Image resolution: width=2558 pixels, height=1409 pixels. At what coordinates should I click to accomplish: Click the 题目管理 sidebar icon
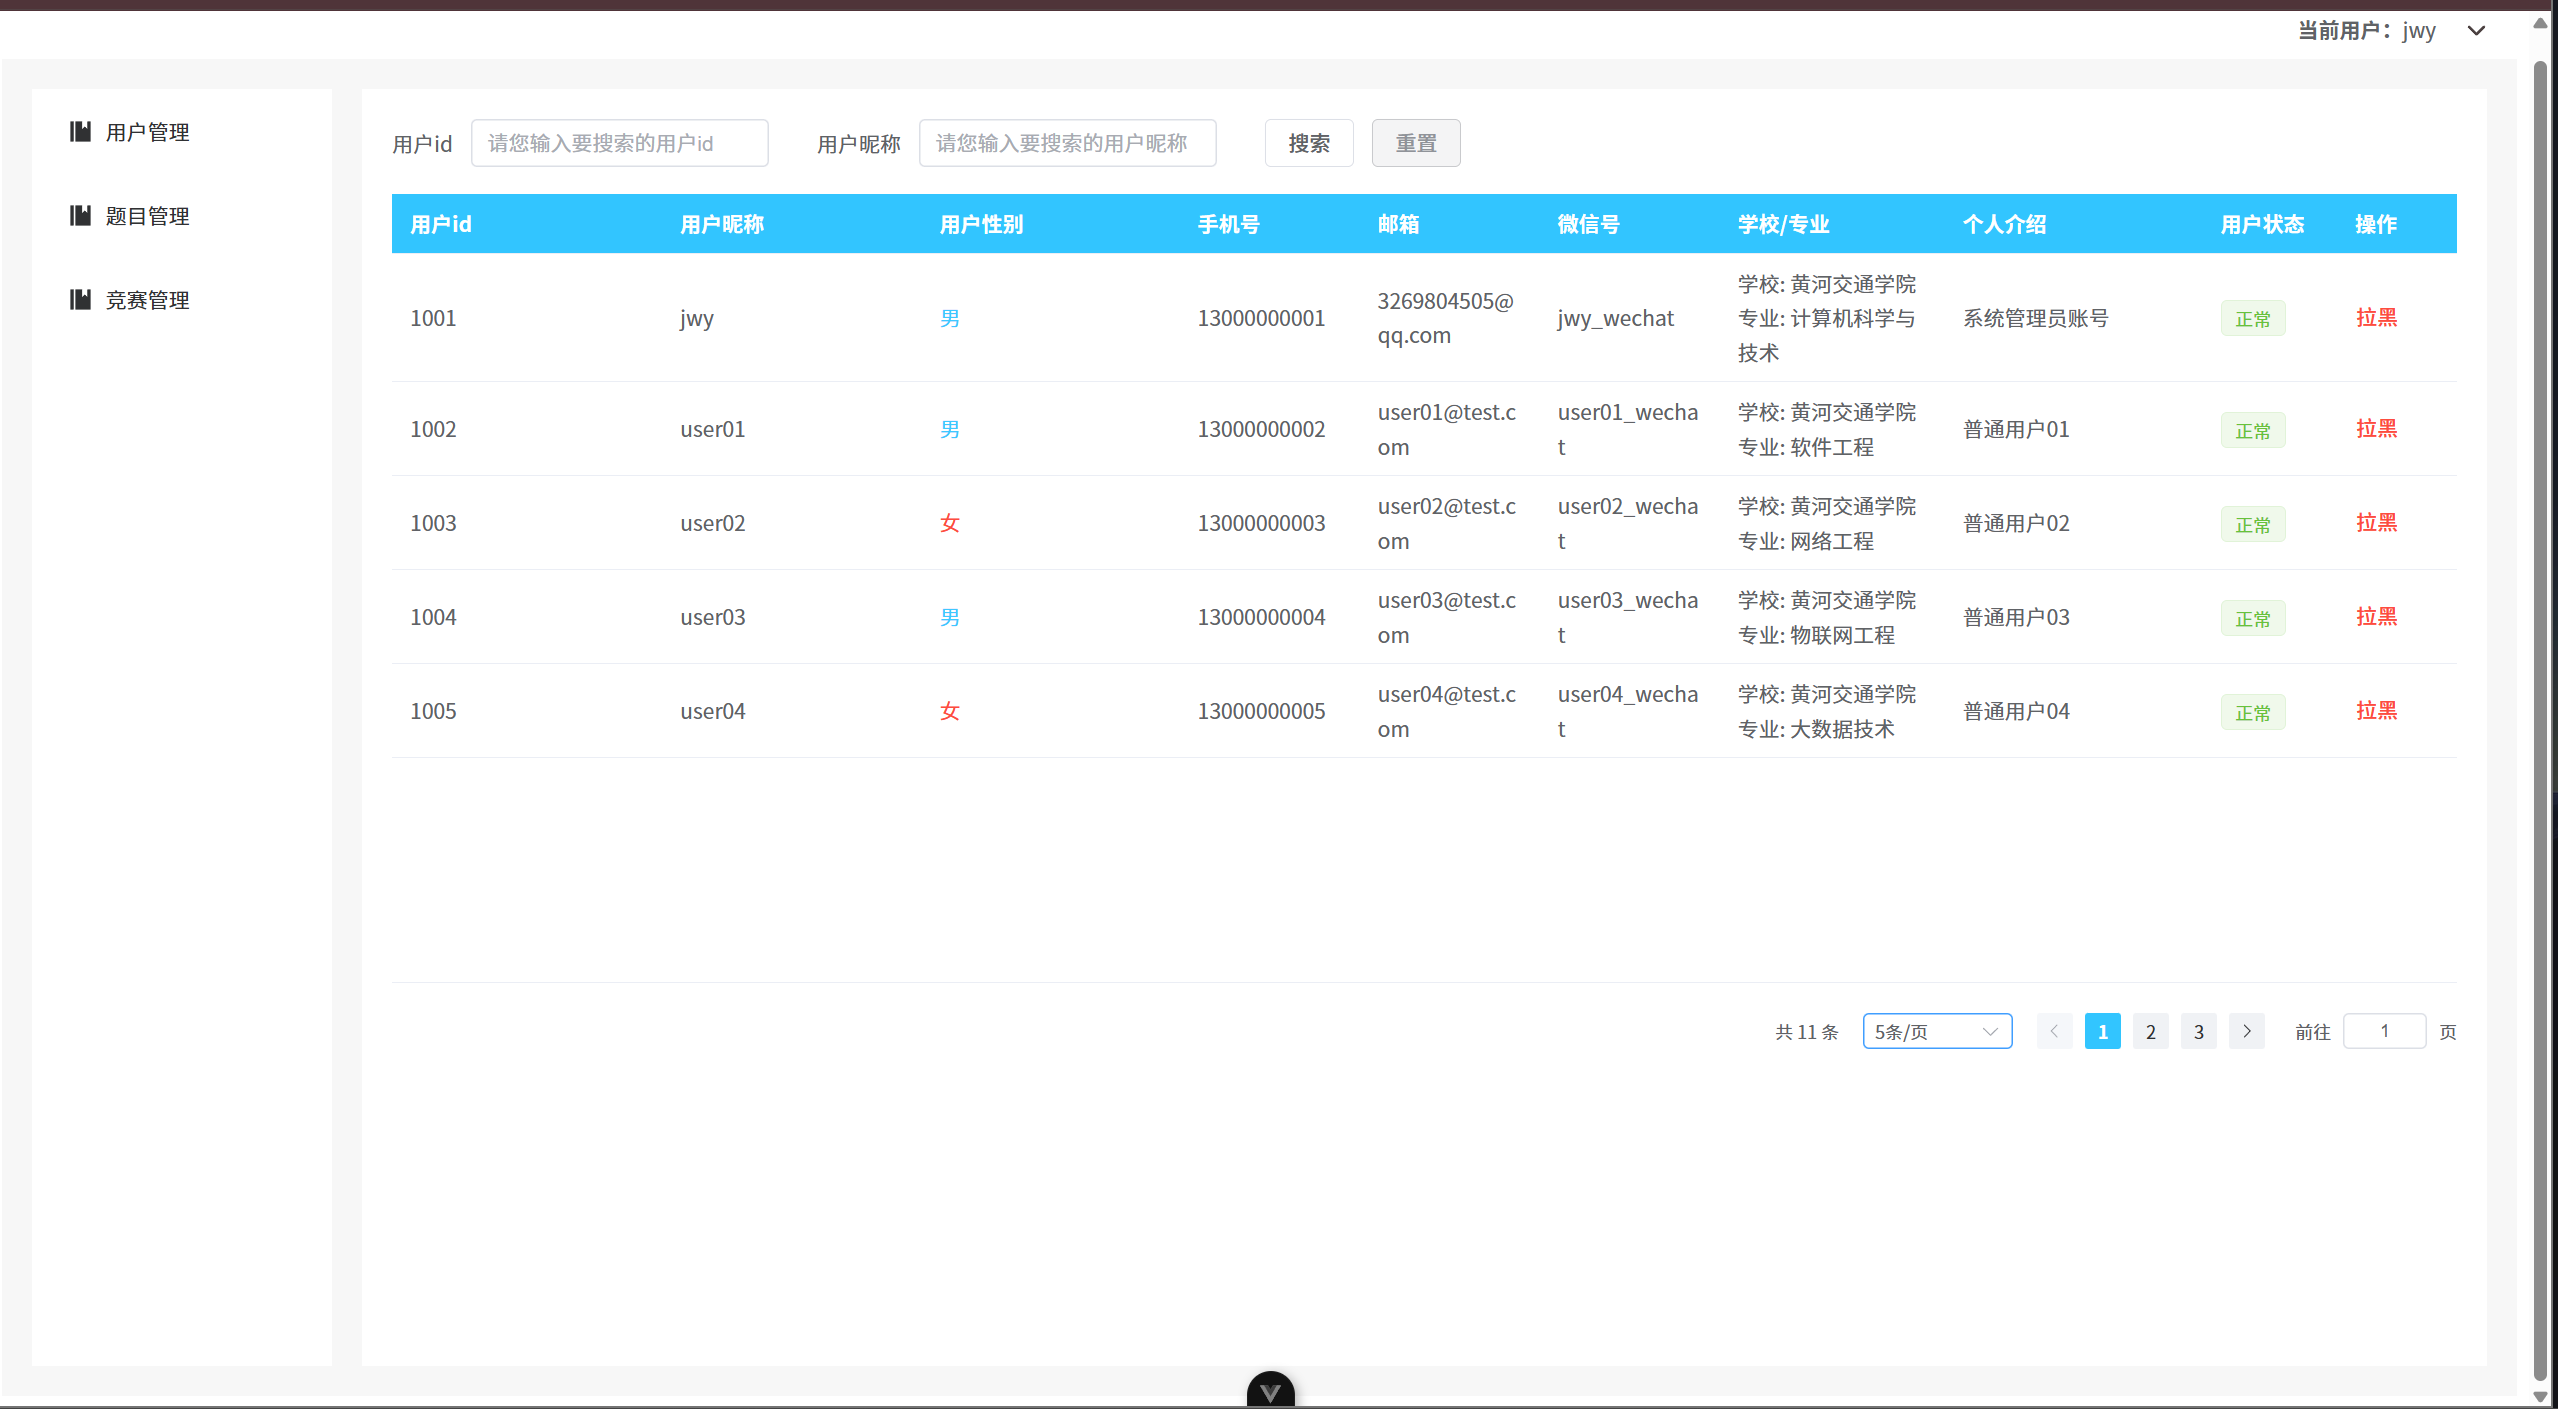(x=80, y=215)
